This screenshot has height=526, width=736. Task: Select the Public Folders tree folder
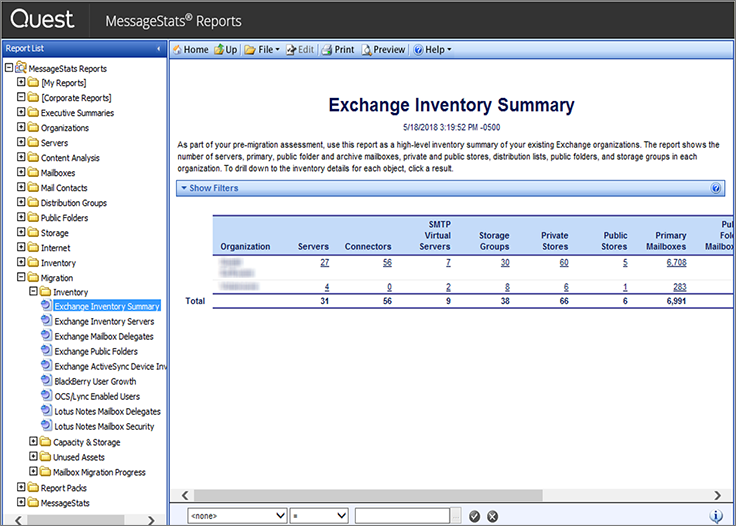pyautogui.click(x=64, y=218)
